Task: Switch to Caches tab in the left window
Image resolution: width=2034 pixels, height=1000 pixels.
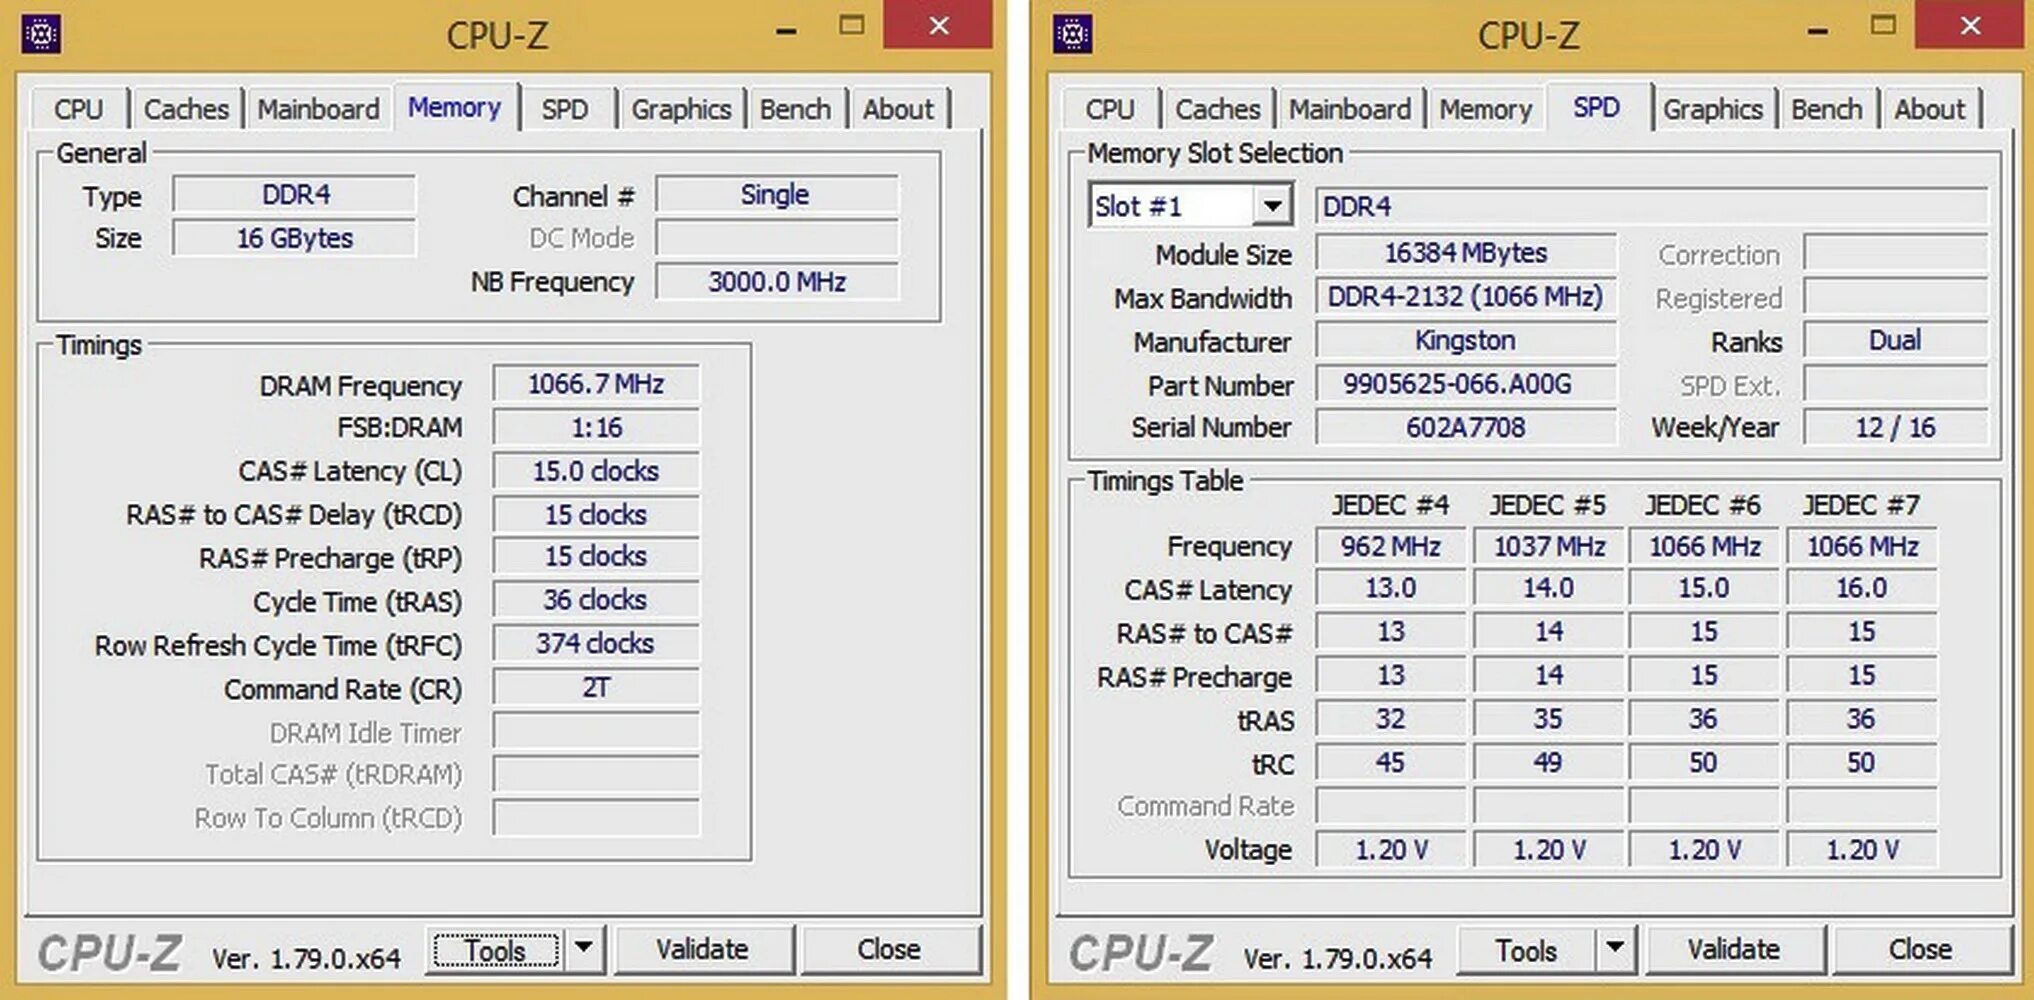Action: click(186, 109)
